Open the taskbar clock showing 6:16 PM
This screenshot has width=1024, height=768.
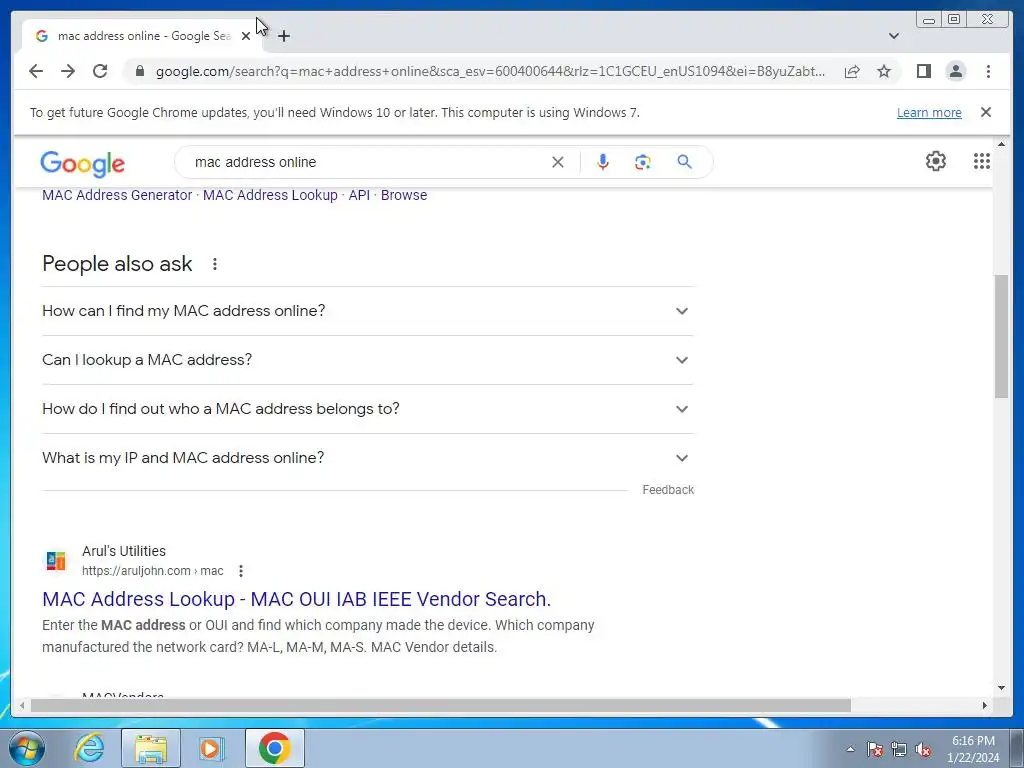[973, 749]
